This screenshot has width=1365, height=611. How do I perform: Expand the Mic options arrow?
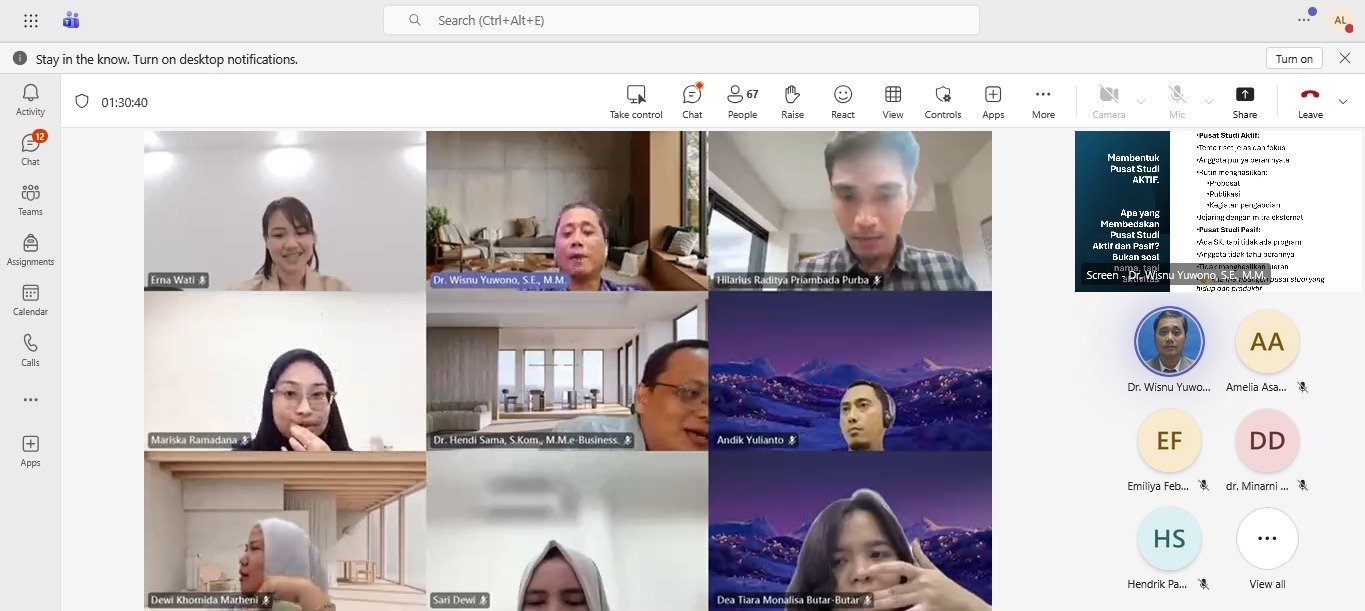click(x=1209, y=102)
